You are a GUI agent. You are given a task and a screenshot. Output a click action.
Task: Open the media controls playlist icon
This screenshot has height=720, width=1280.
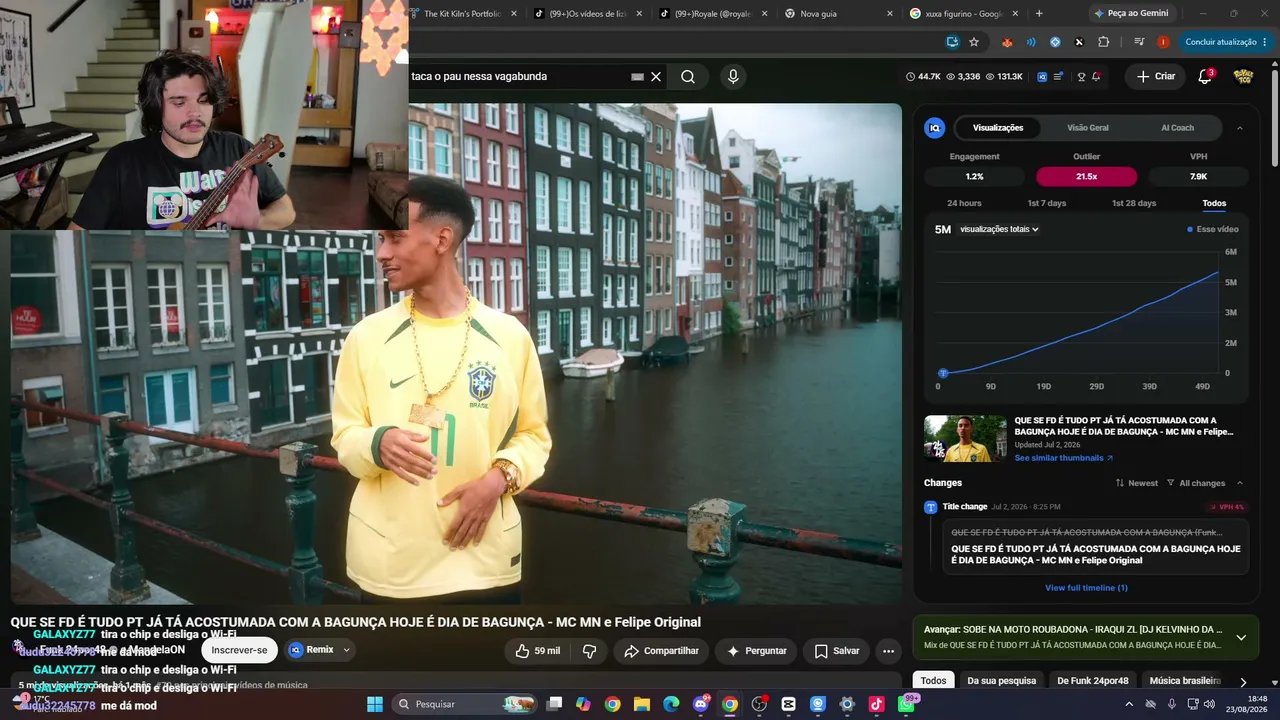[1139, 42]
